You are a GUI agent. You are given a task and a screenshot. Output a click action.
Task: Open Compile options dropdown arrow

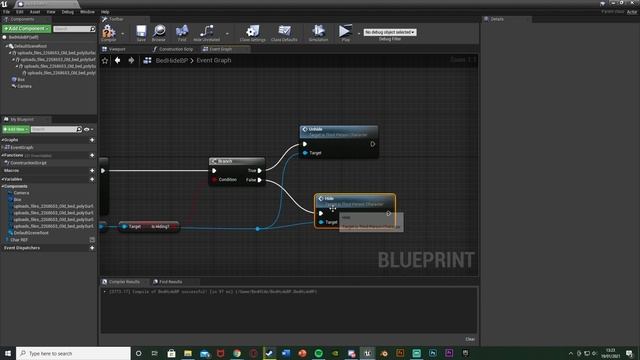coord(122,33)
